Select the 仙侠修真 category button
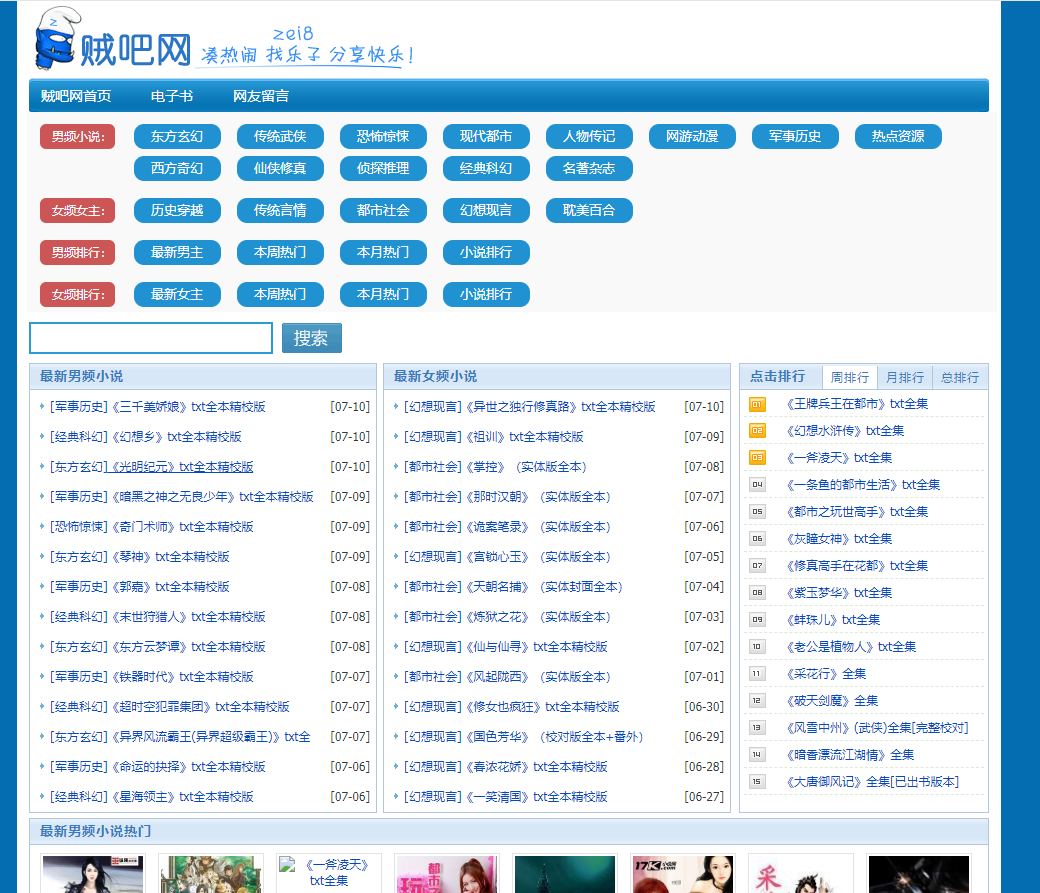The image size is (1040, 893). click(280, 169)
